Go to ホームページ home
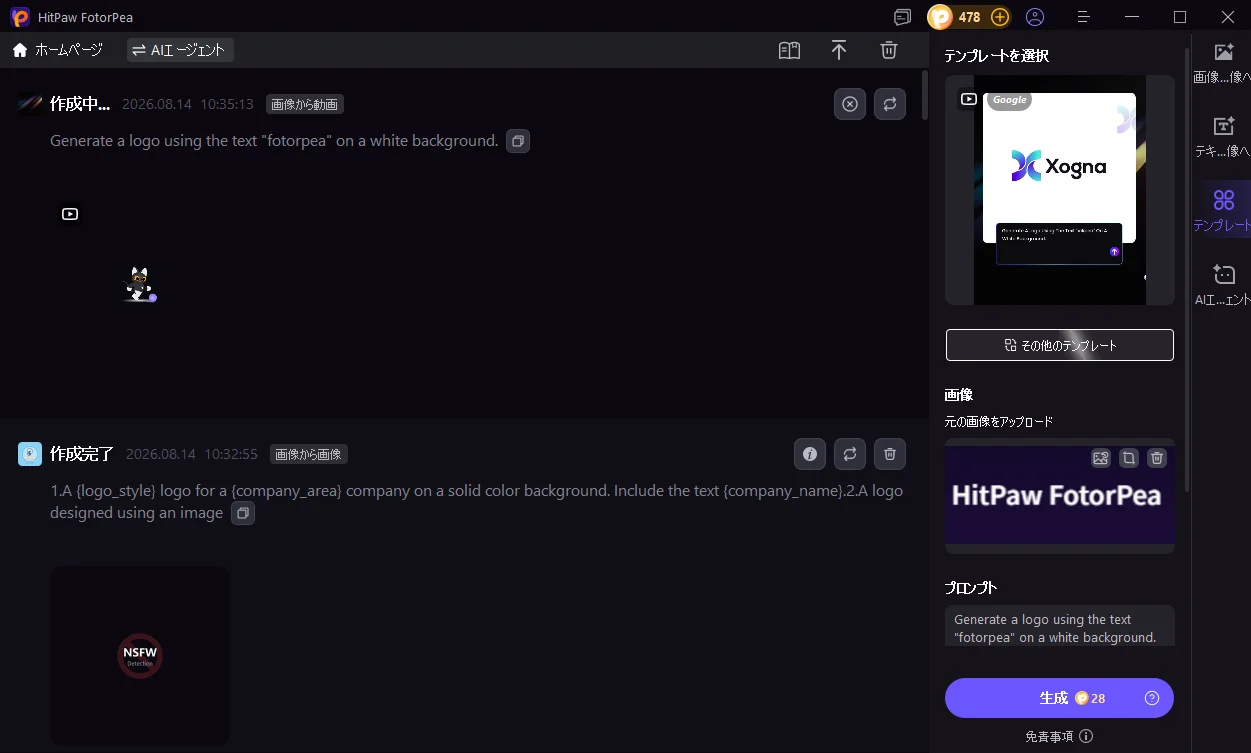This screenshot has height=753, width=1251. pos(58,50)
